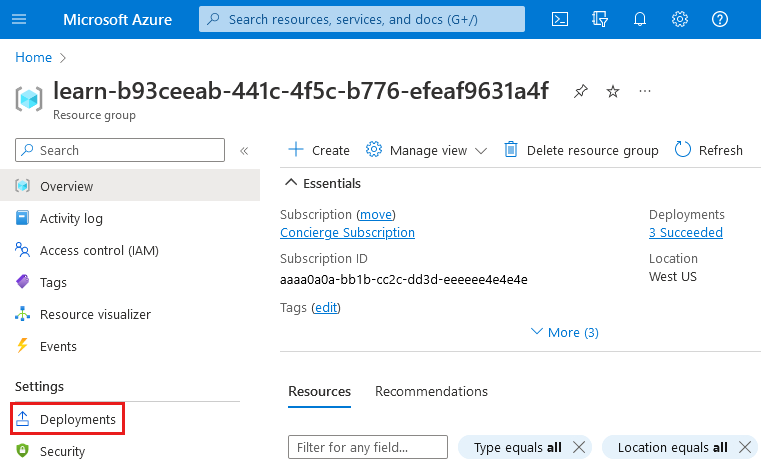This screenshot has width=761, height=471.
Task: Click the West US location value
Action: coord(673,277)
